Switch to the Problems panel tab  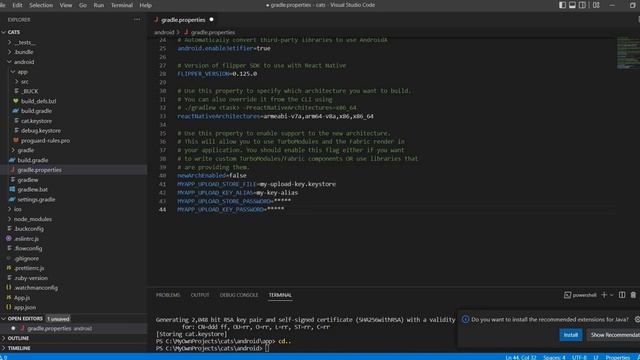coord(168,295)
